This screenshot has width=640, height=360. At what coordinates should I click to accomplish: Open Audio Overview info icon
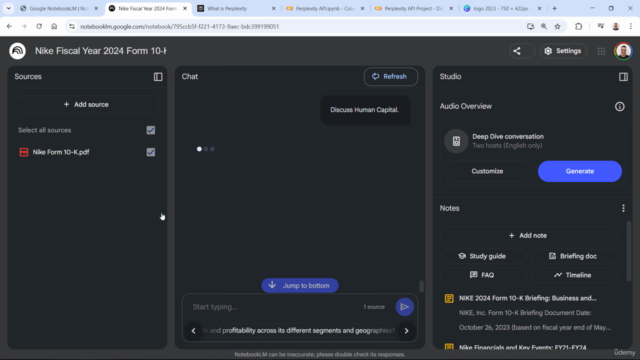pyautogui.click(x=620, y=107)
